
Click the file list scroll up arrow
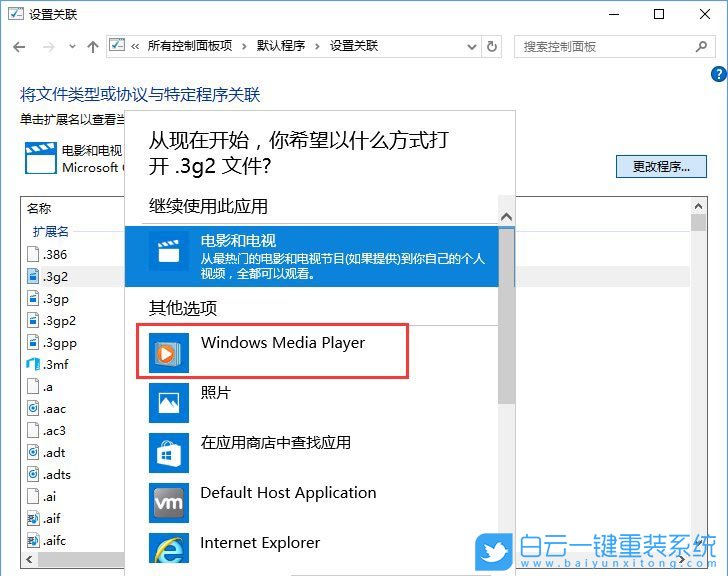[x=698, y=206]
